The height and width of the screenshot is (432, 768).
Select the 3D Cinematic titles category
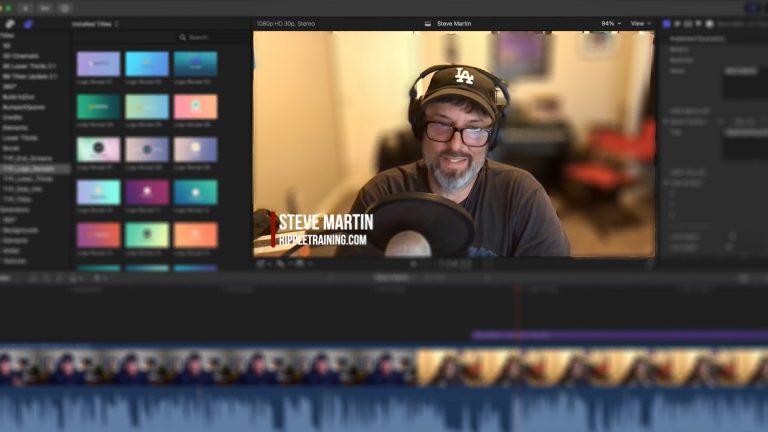coord(21,56)
